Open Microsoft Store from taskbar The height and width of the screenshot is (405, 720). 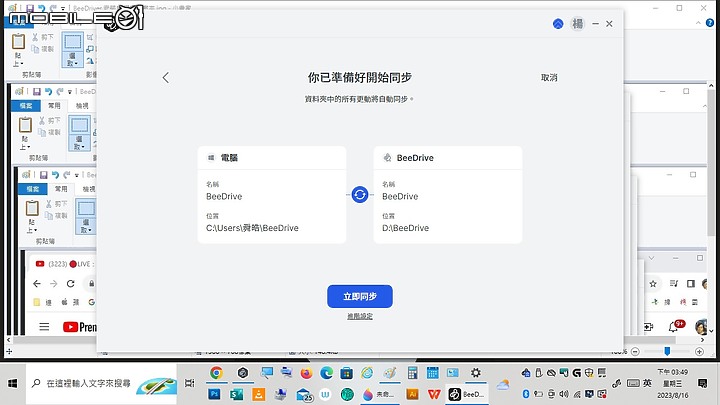(346, 373)
